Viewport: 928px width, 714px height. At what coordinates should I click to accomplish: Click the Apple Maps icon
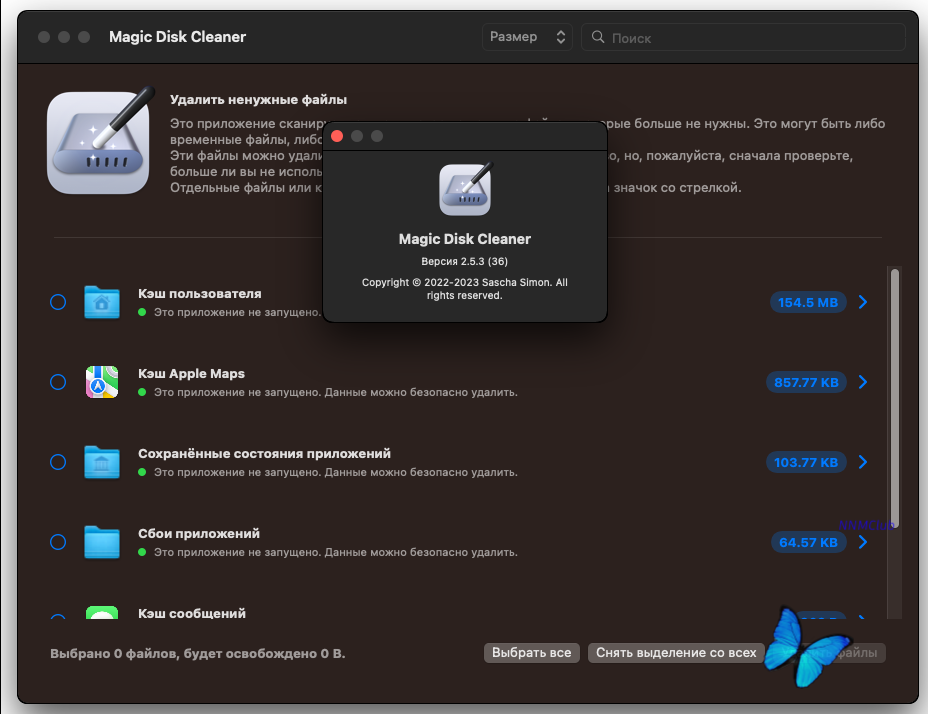[x=102, y=382]
